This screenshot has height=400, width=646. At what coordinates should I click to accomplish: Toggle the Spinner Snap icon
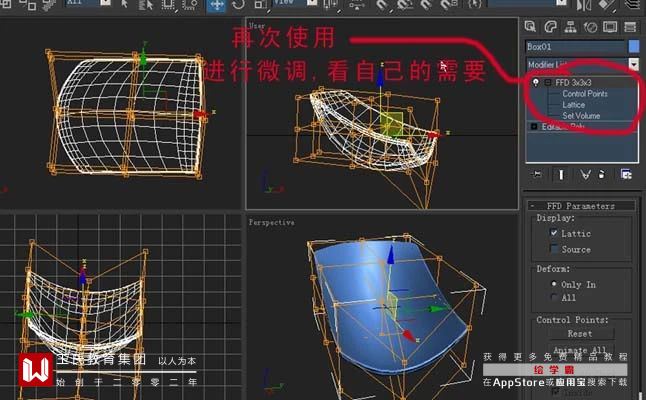pos(449,5)
